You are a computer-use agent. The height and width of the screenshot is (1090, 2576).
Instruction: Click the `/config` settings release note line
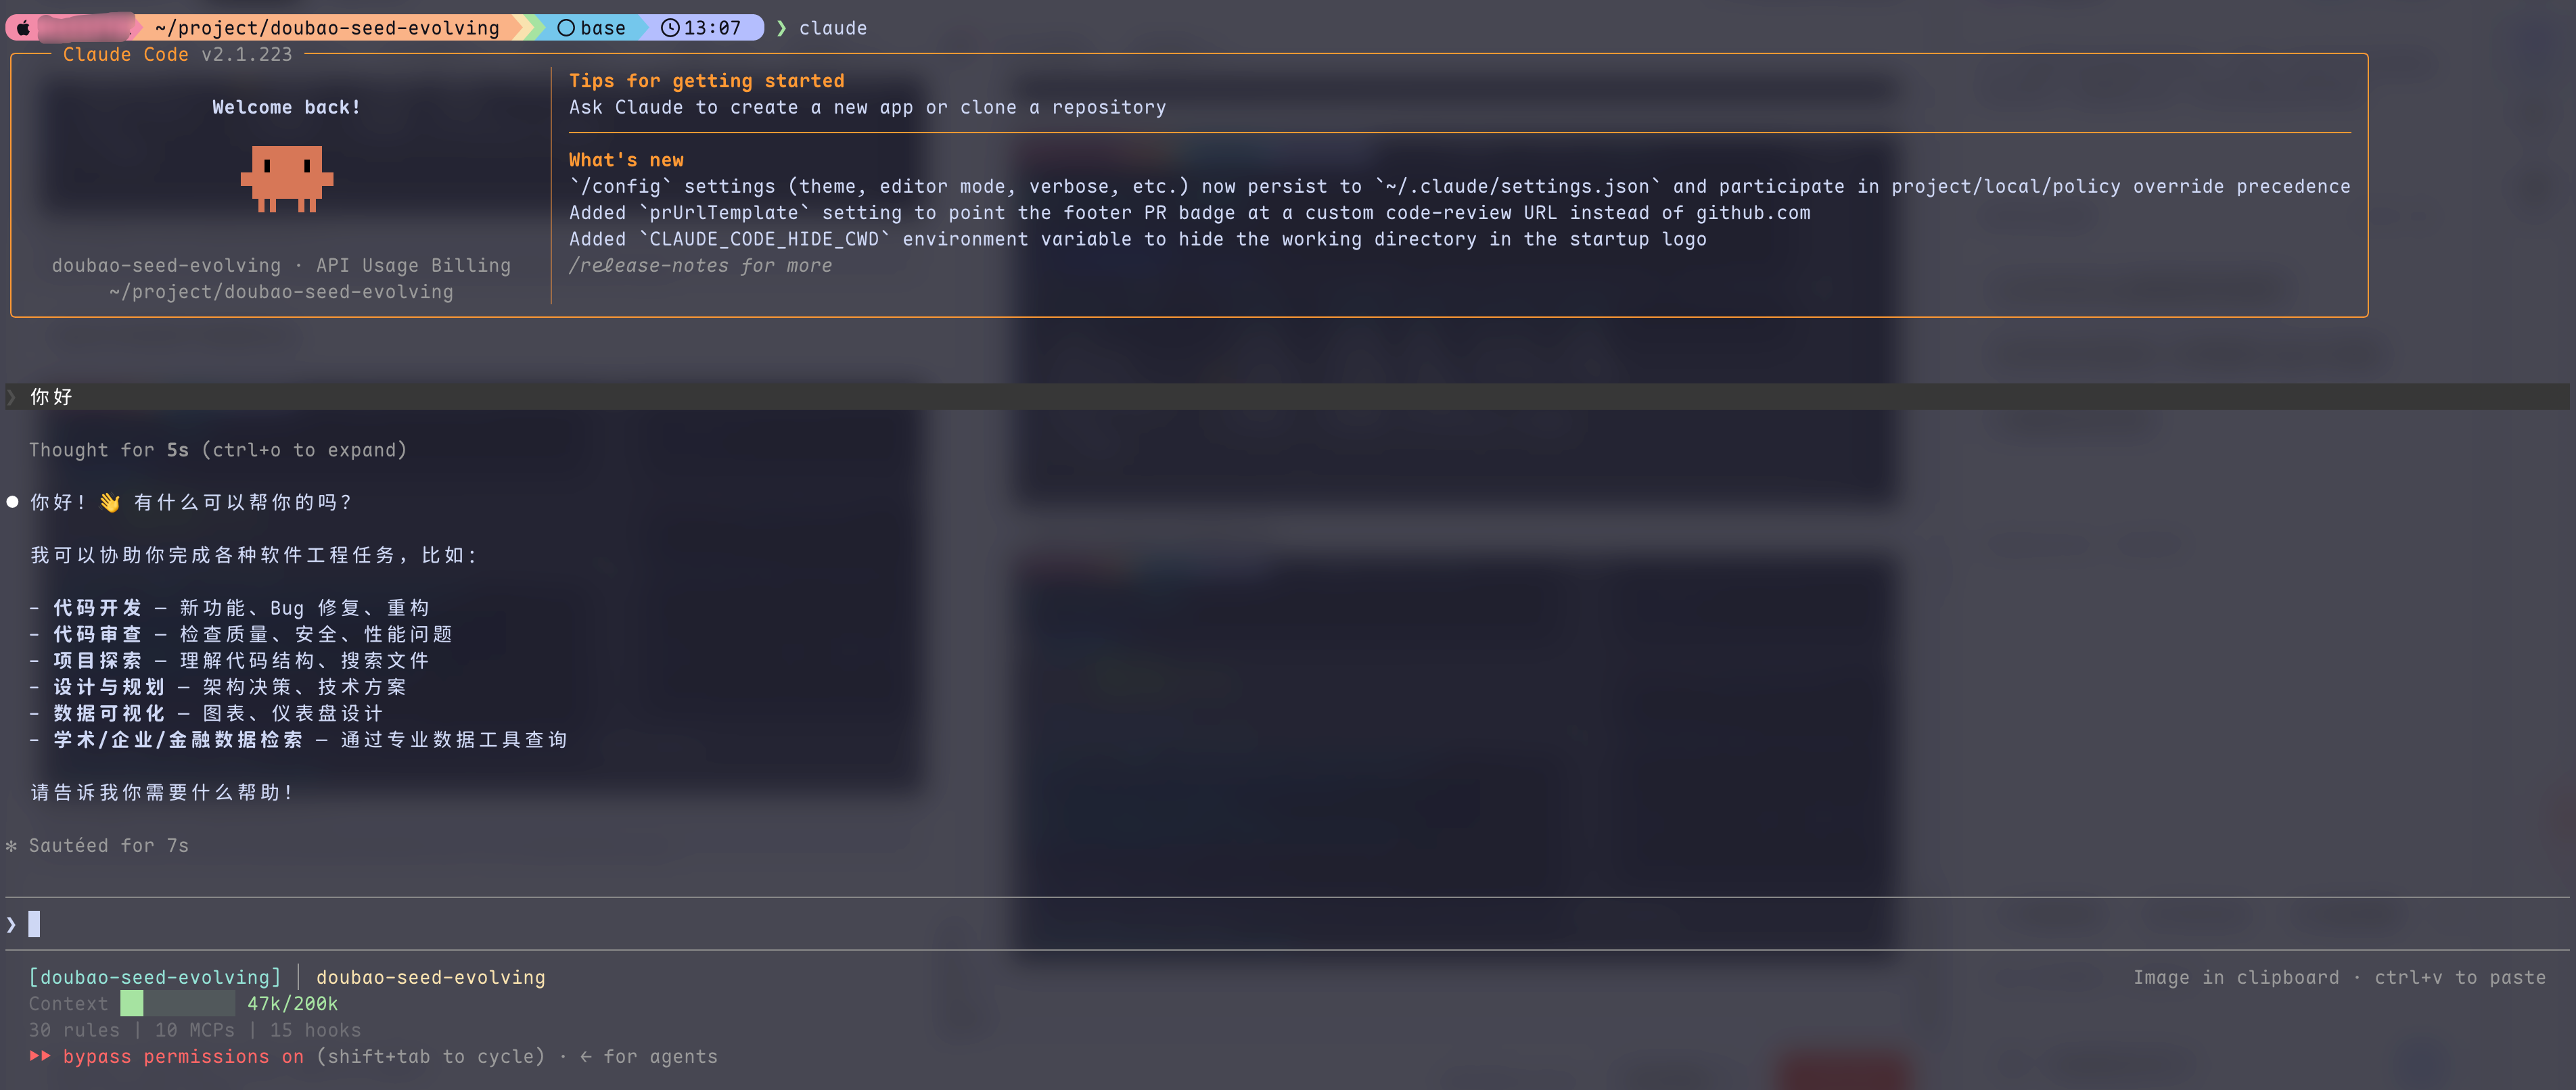click(x=1460, y=186)
